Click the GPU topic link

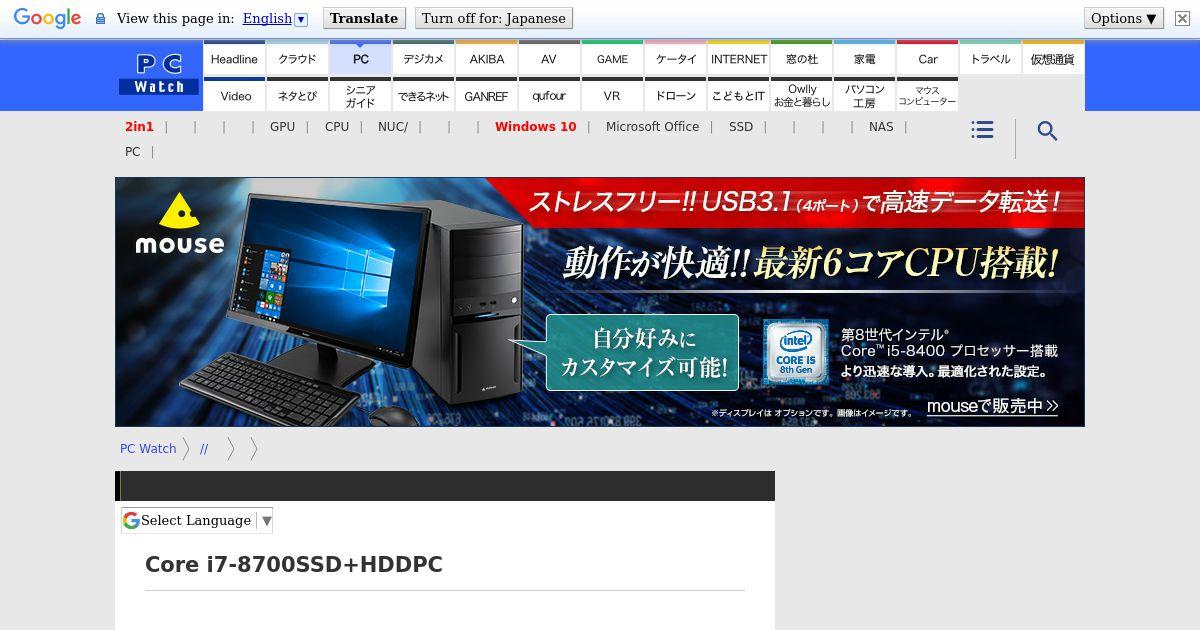(282, 127)
